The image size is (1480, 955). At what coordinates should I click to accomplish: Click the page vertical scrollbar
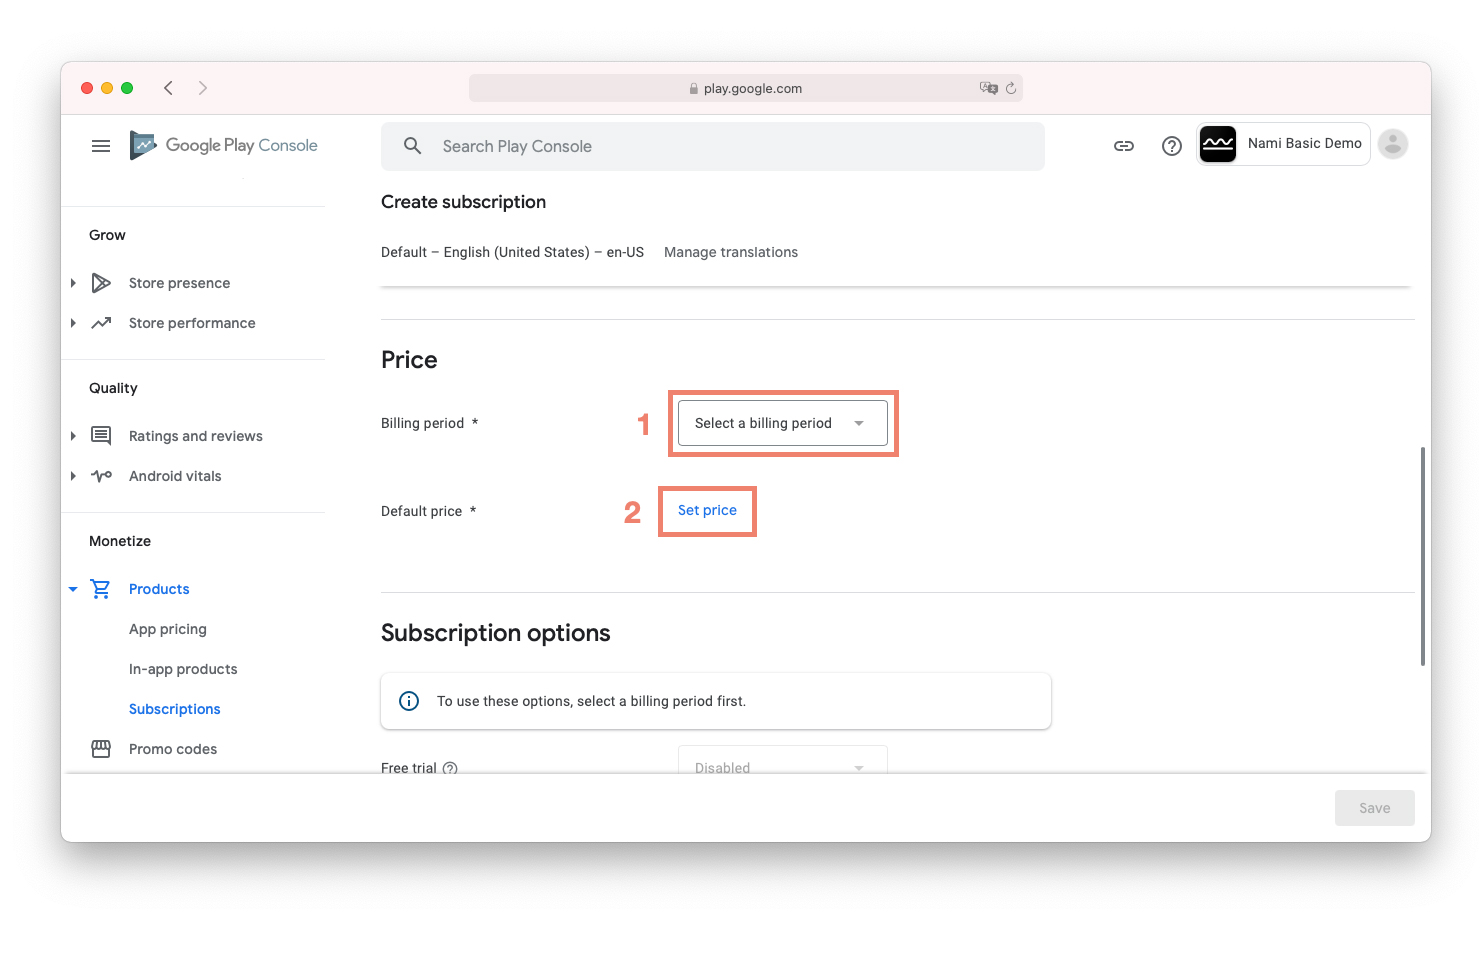click(1422, 556)
